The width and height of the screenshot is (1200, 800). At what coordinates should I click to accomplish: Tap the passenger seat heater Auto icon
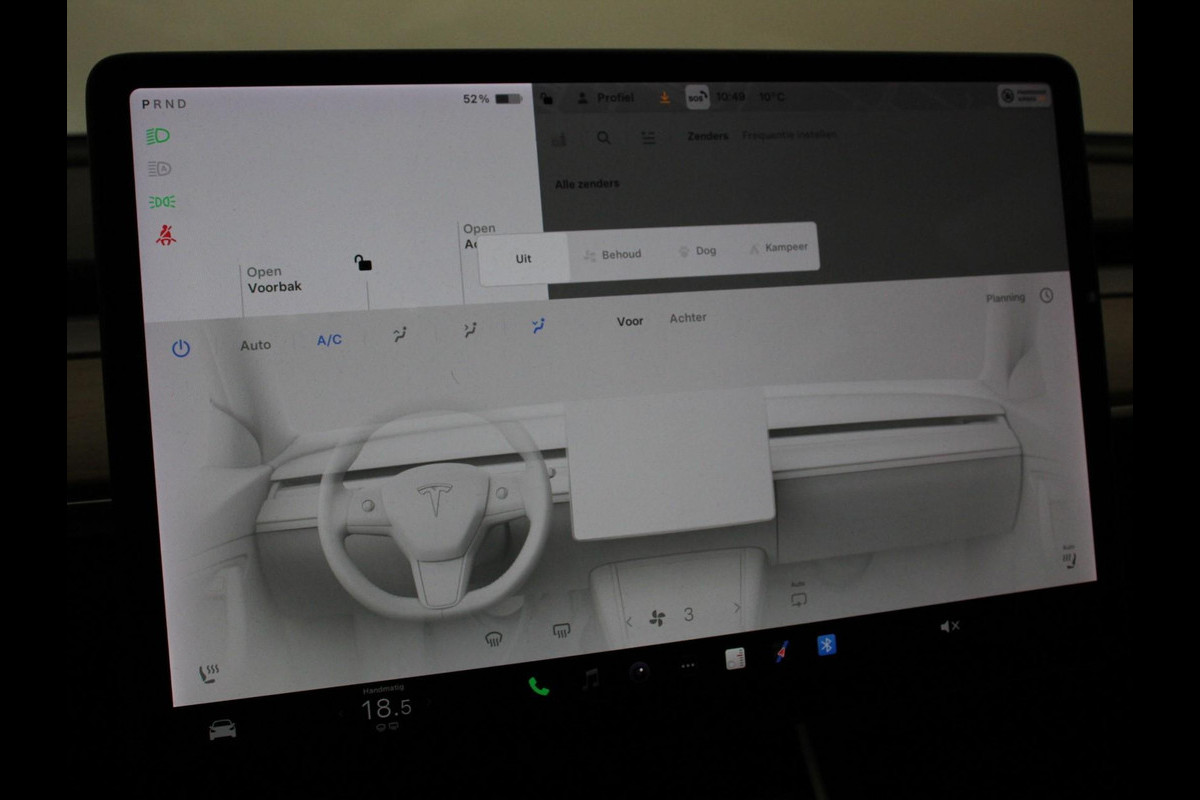pos(1071,558)
